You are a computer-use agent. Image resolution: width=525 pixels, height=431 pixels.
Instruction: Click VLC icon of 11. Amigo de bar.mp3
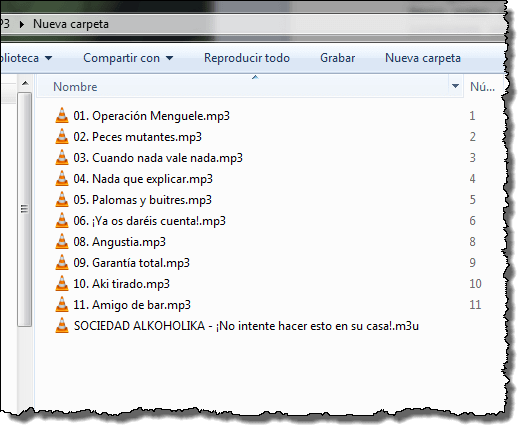[x=62, y=305]
